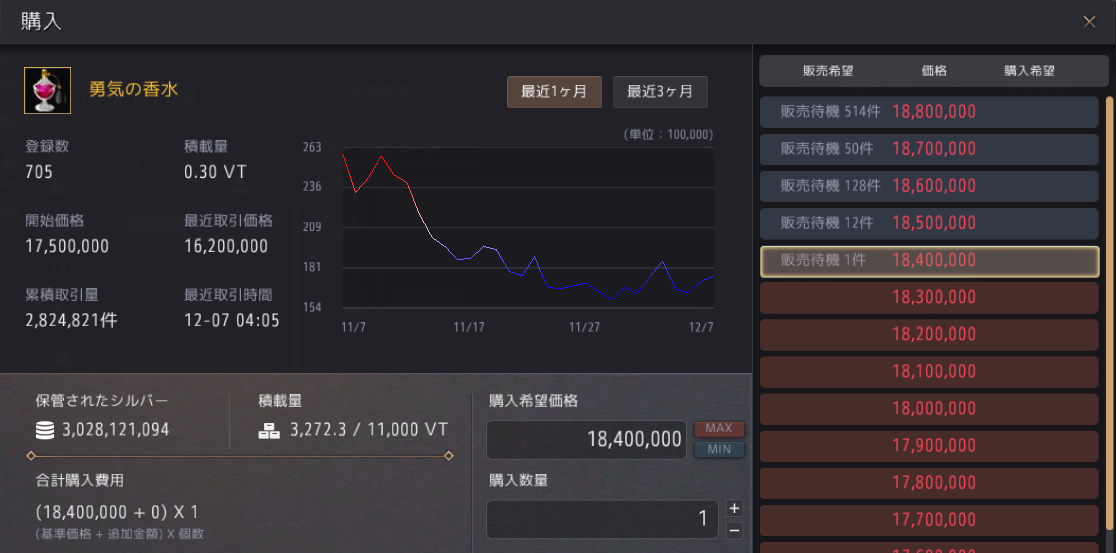Close the purchase window with X

(x=1089, y=21)
